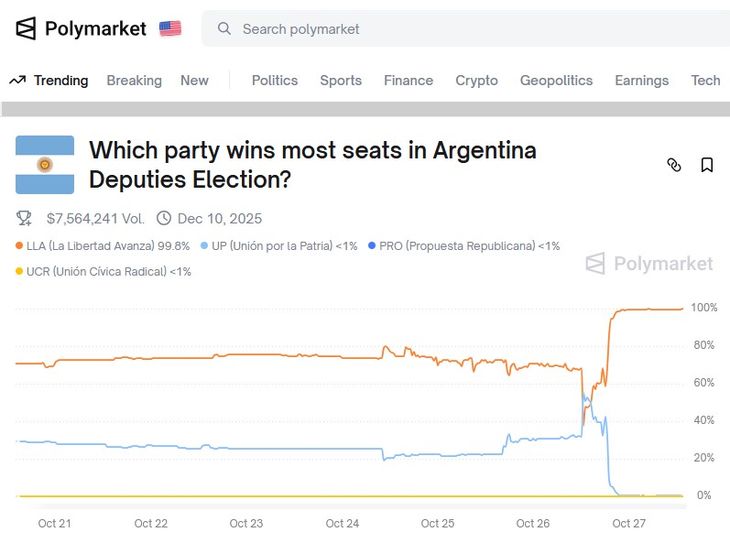The image size is (730, 543).
Task: Switch to the New tab
Action: pyautogui.click(x=194, y=80)
